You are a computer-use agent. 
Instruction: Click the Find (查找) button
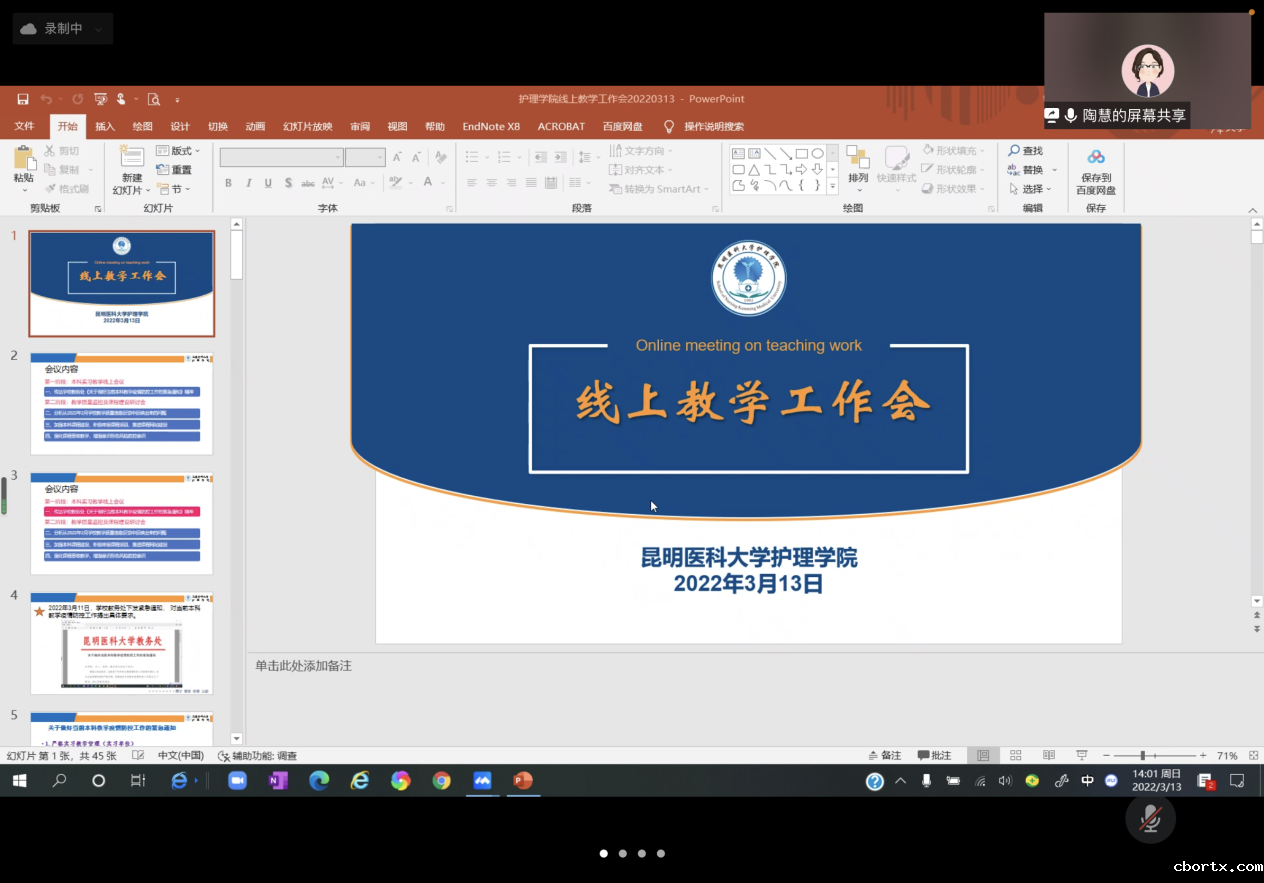[x=1026, y=151]
